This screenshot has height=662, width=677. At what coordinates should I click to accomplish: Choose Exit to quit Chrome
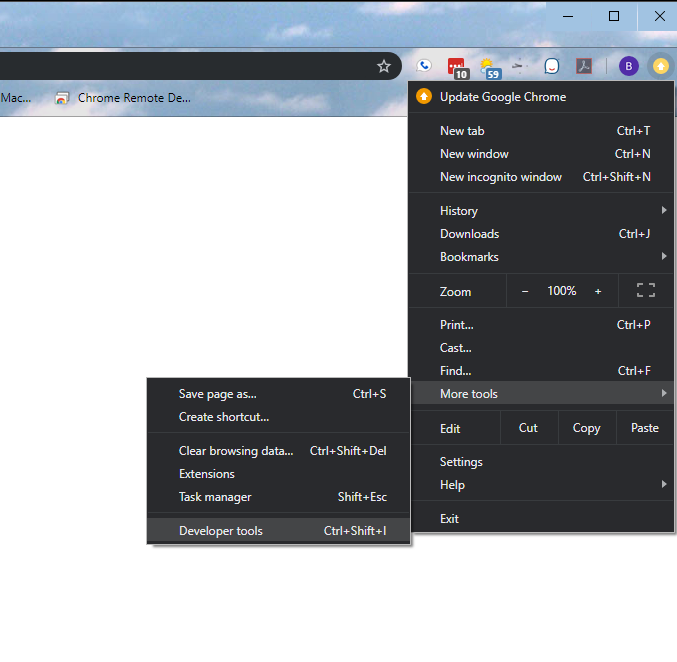[x=541, y=519]
